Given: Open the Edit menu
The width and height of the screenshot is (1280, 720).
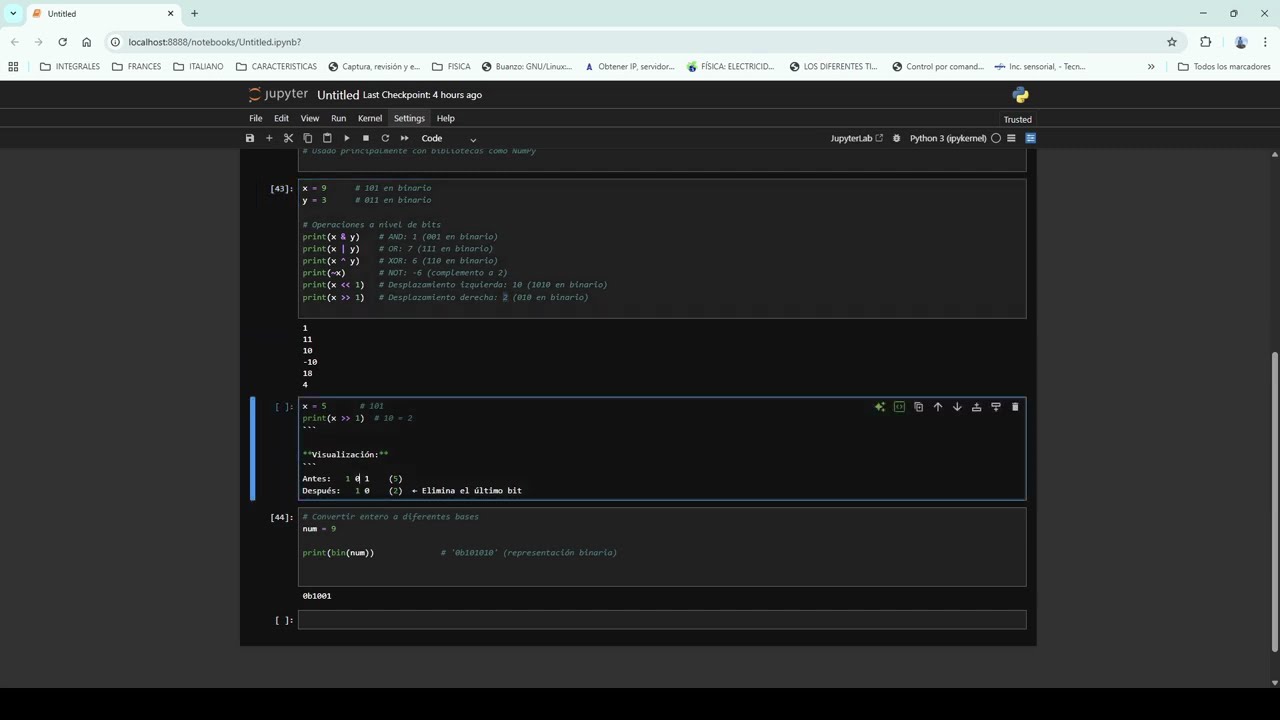Looking at the screenshot, I should (281, 118).
